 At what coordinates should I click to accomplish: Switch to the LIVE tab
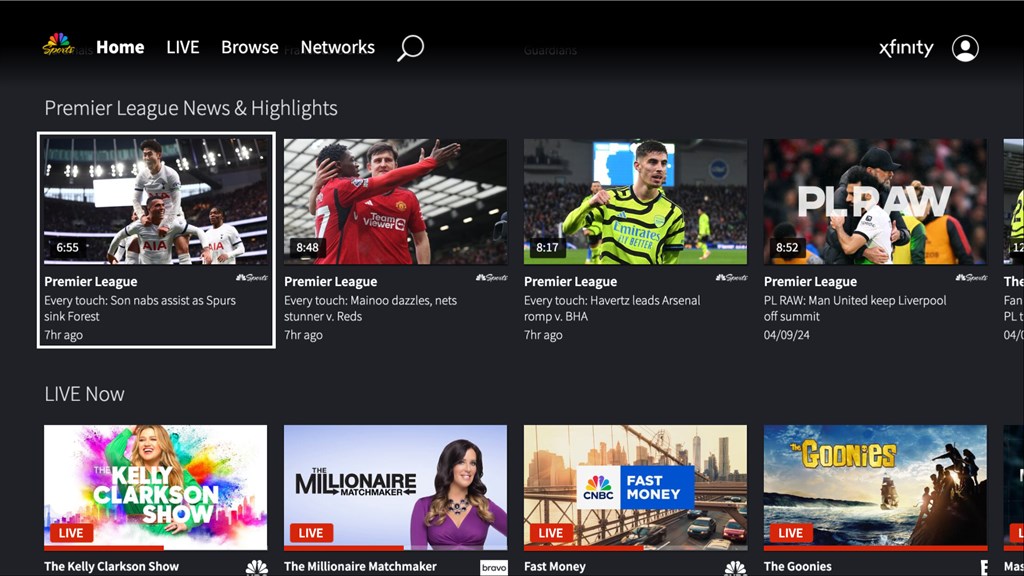[182, 47]
